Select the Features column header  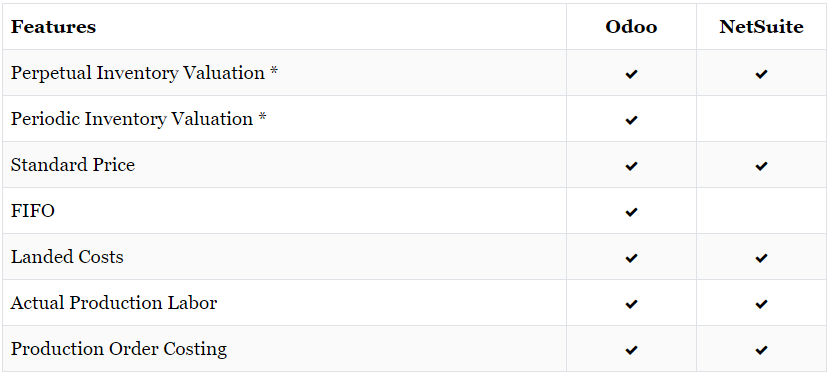(54, 26)
